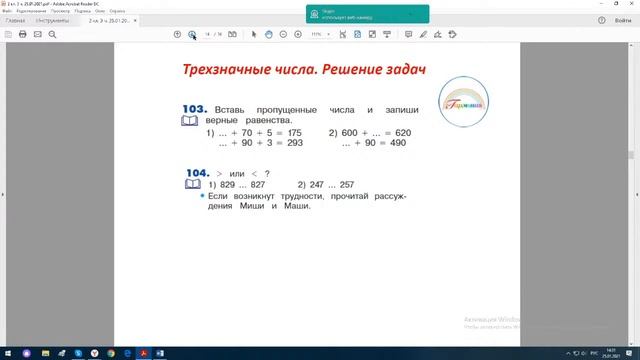Open the Sign document tool

438,34
